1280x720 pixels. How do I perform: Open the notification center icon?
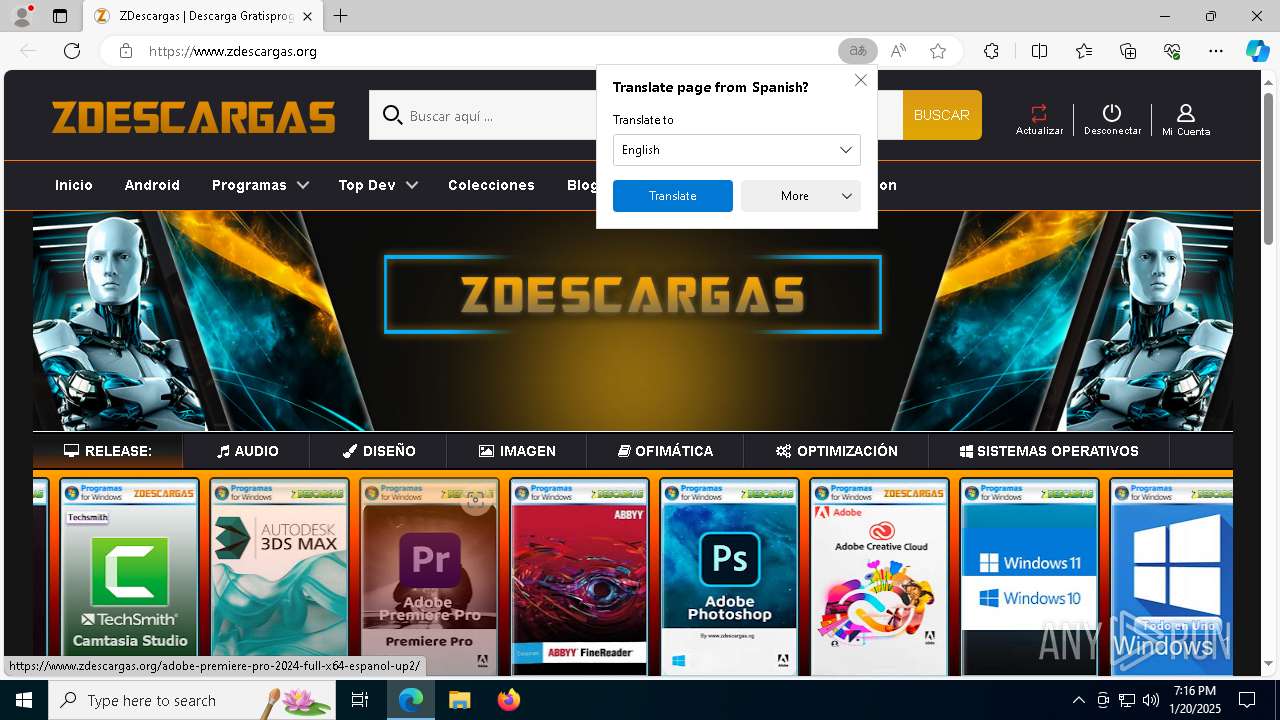pyautogui.click(x=1247, y=700)
